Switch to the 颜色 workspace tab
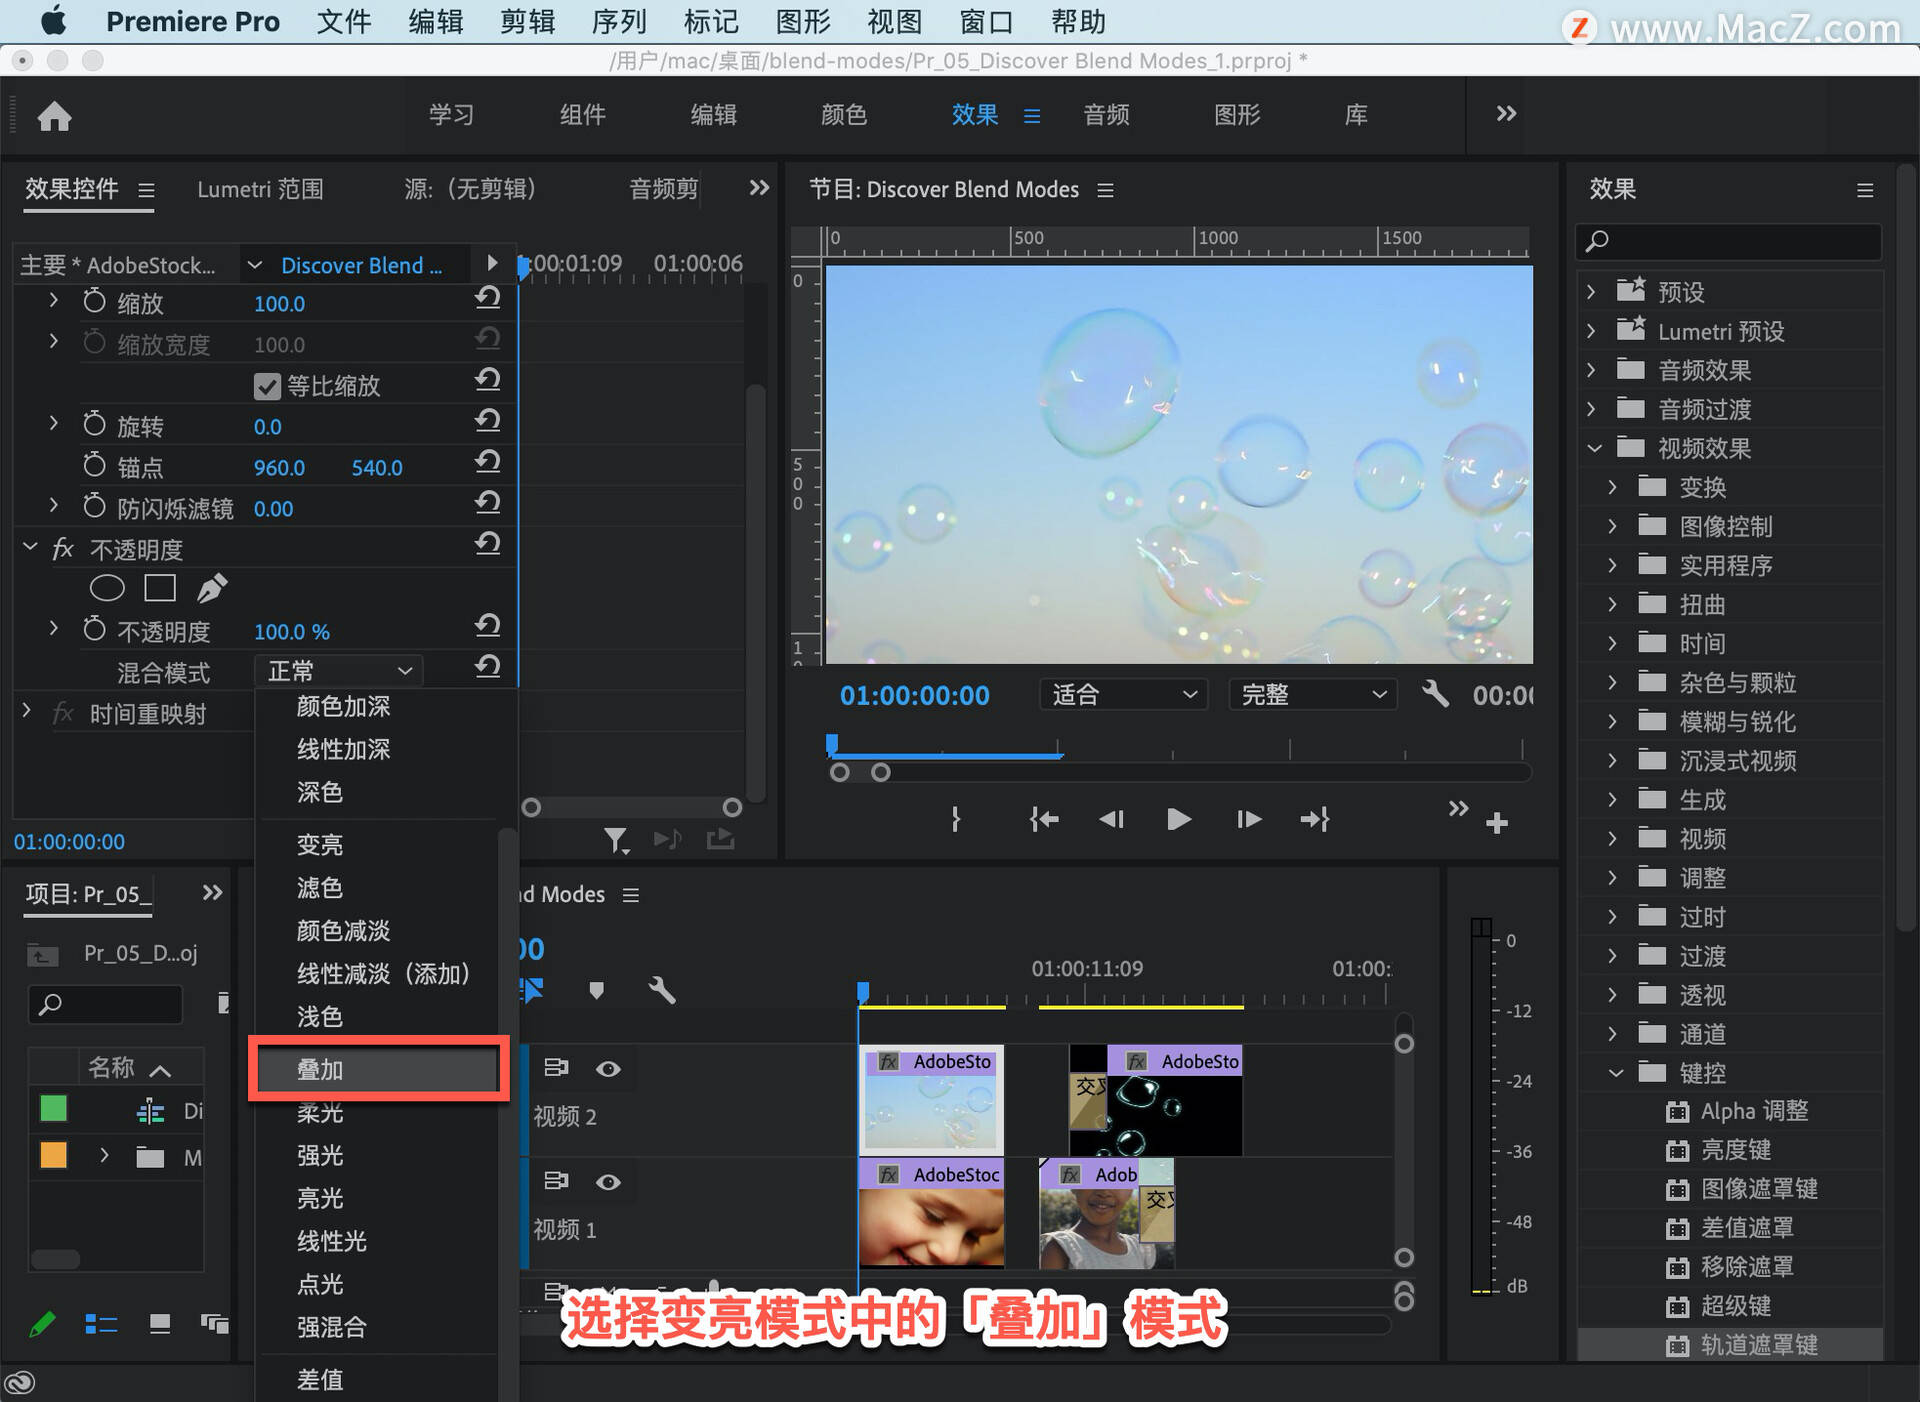1920x1402 pixels. pyautogui.click(x=843, y=115)
